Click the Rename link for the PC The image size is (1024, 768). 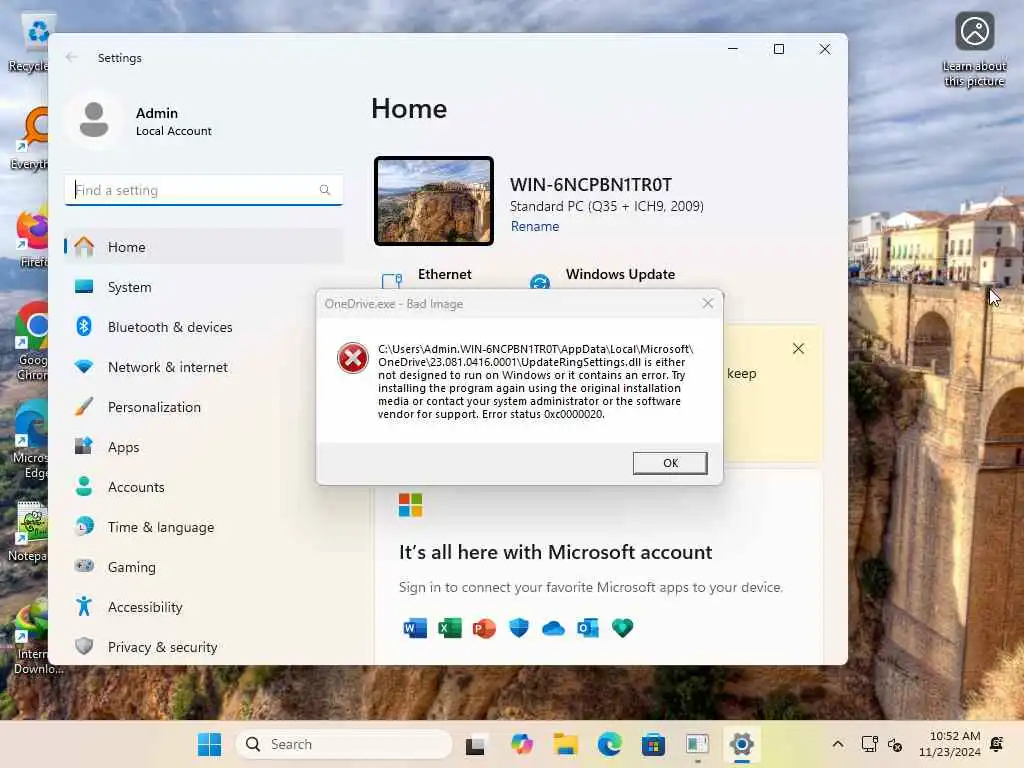tap(535, 227)
